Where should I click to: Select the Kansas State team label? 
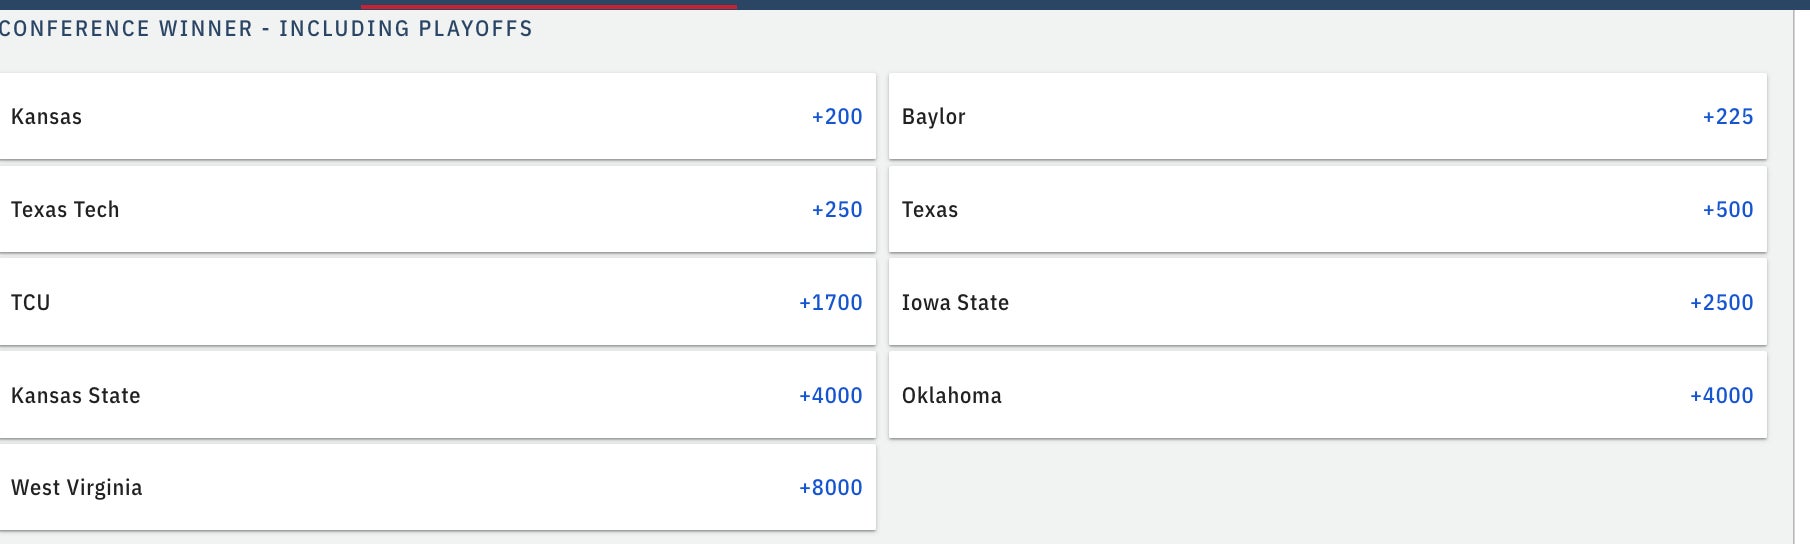click(x=76, y=396)
